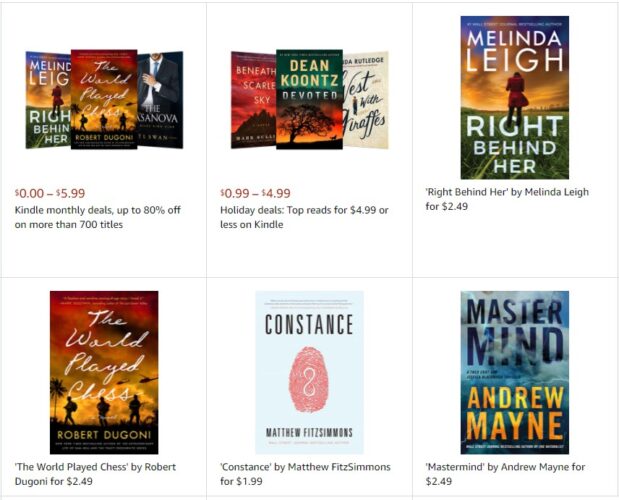The width and height of the screenshot is (619, 500).
Task: Open 'The World Played Chess' for $2.49 link
Action: 95,474
